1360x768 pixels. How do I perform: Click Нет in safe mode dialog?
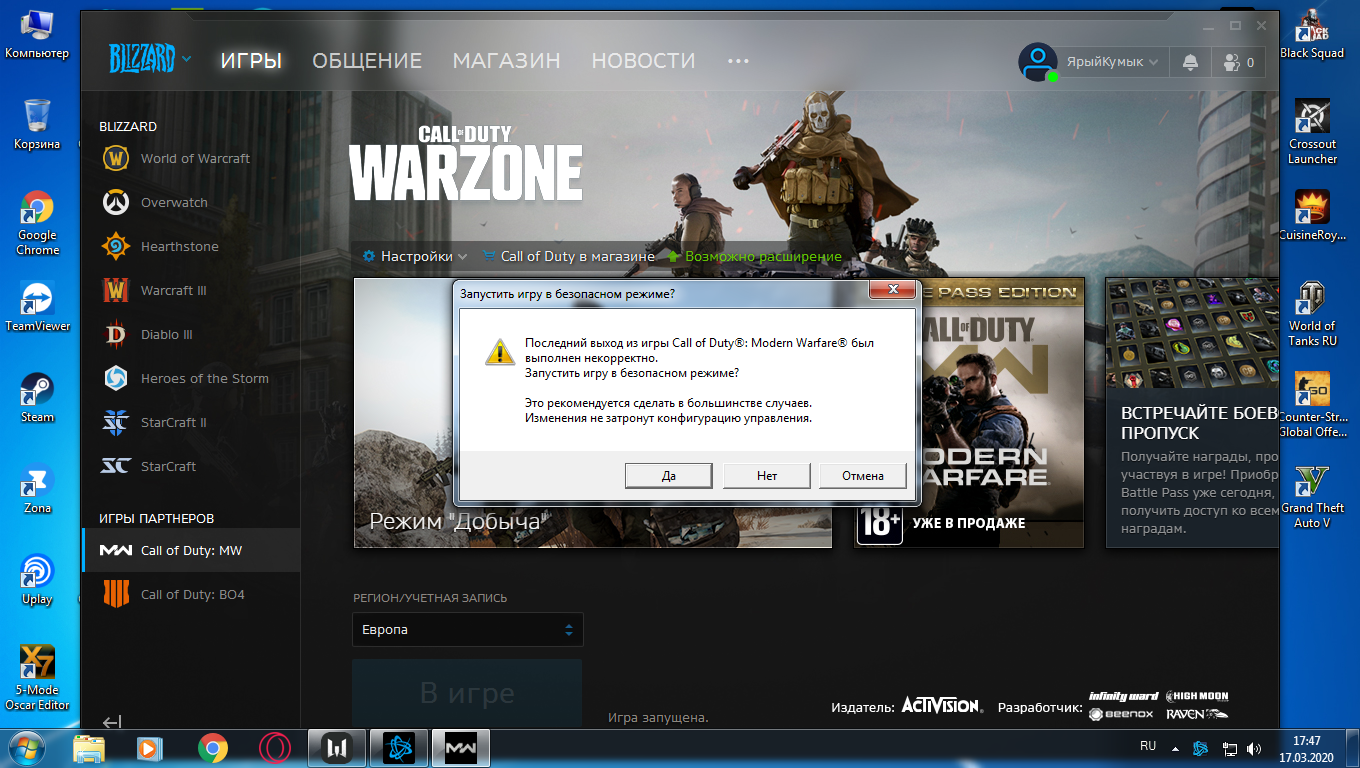767,476
